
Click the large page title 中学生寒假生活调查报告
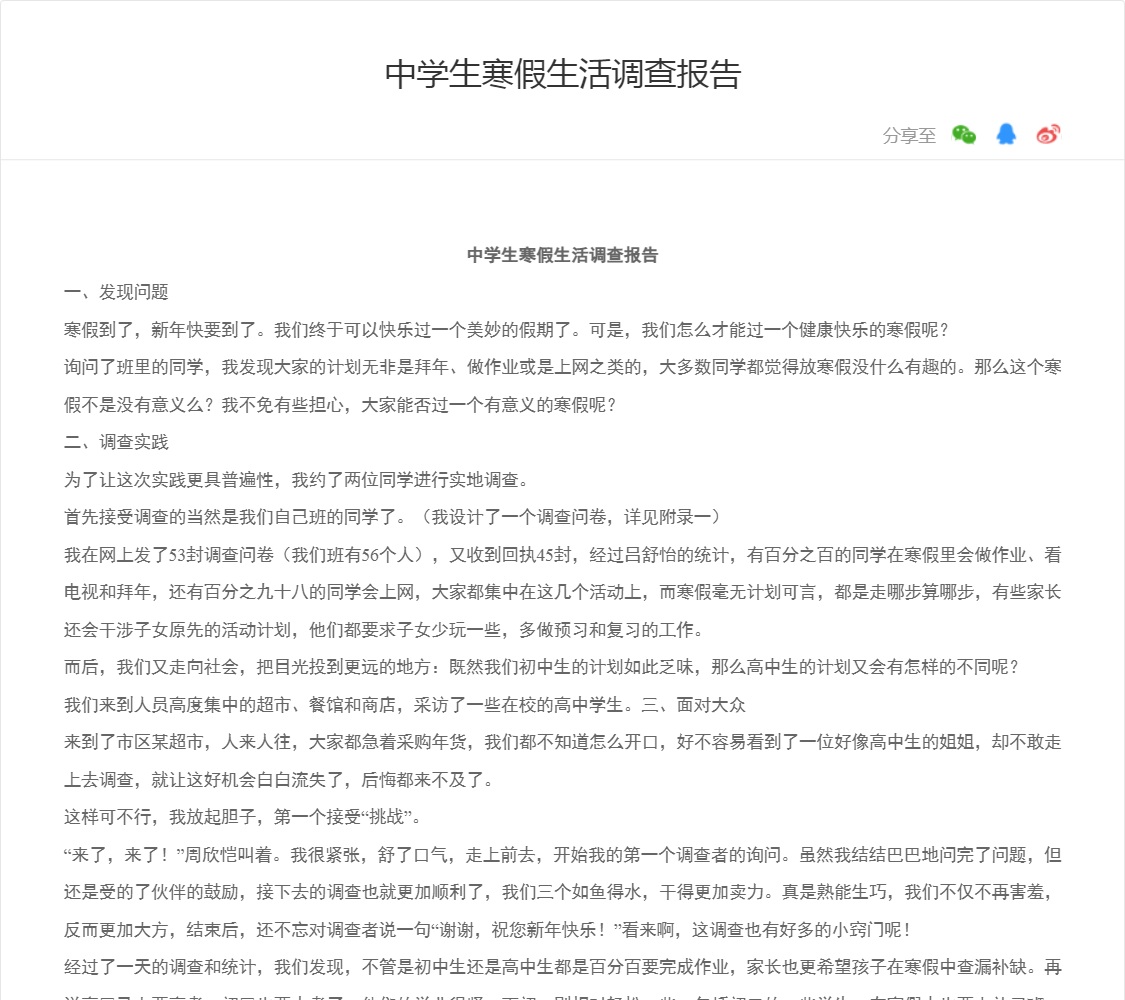coord(562,74)
